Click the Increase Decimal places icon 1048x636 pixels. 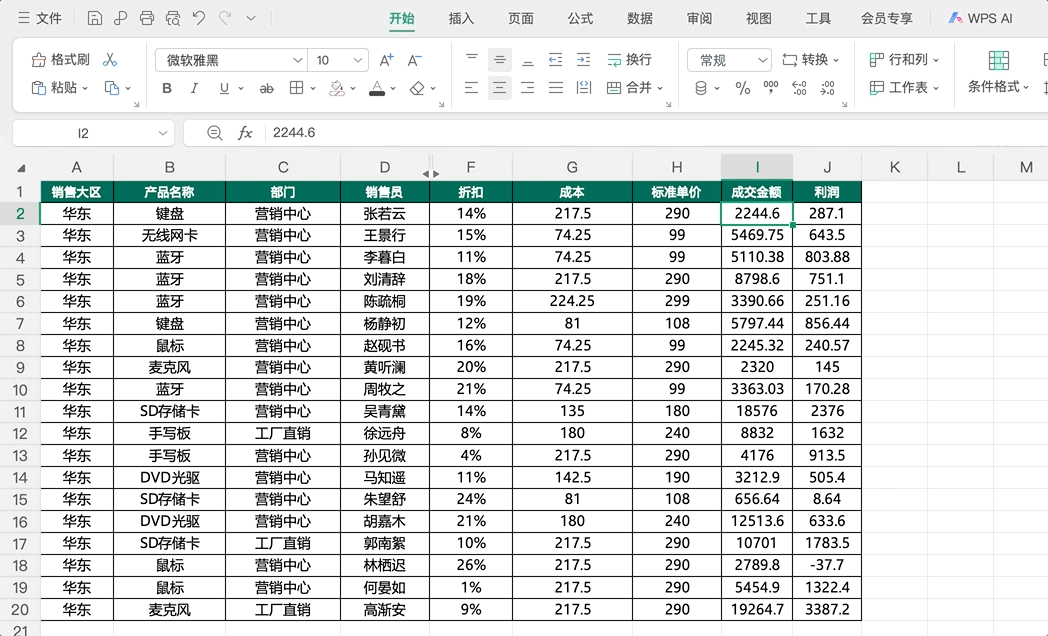pyautogui.click(x=799, y=88)
